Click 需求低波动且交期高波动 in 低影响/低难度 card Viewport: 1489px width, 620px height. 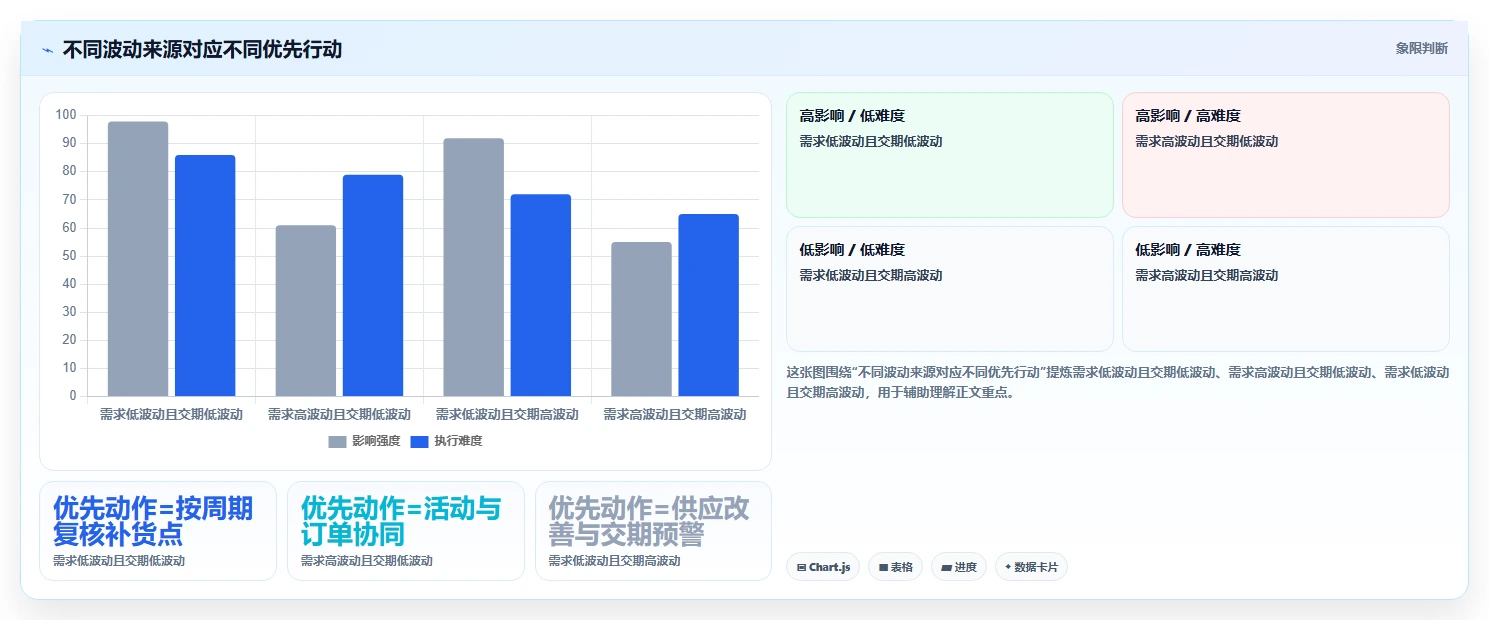pos(871,275)
